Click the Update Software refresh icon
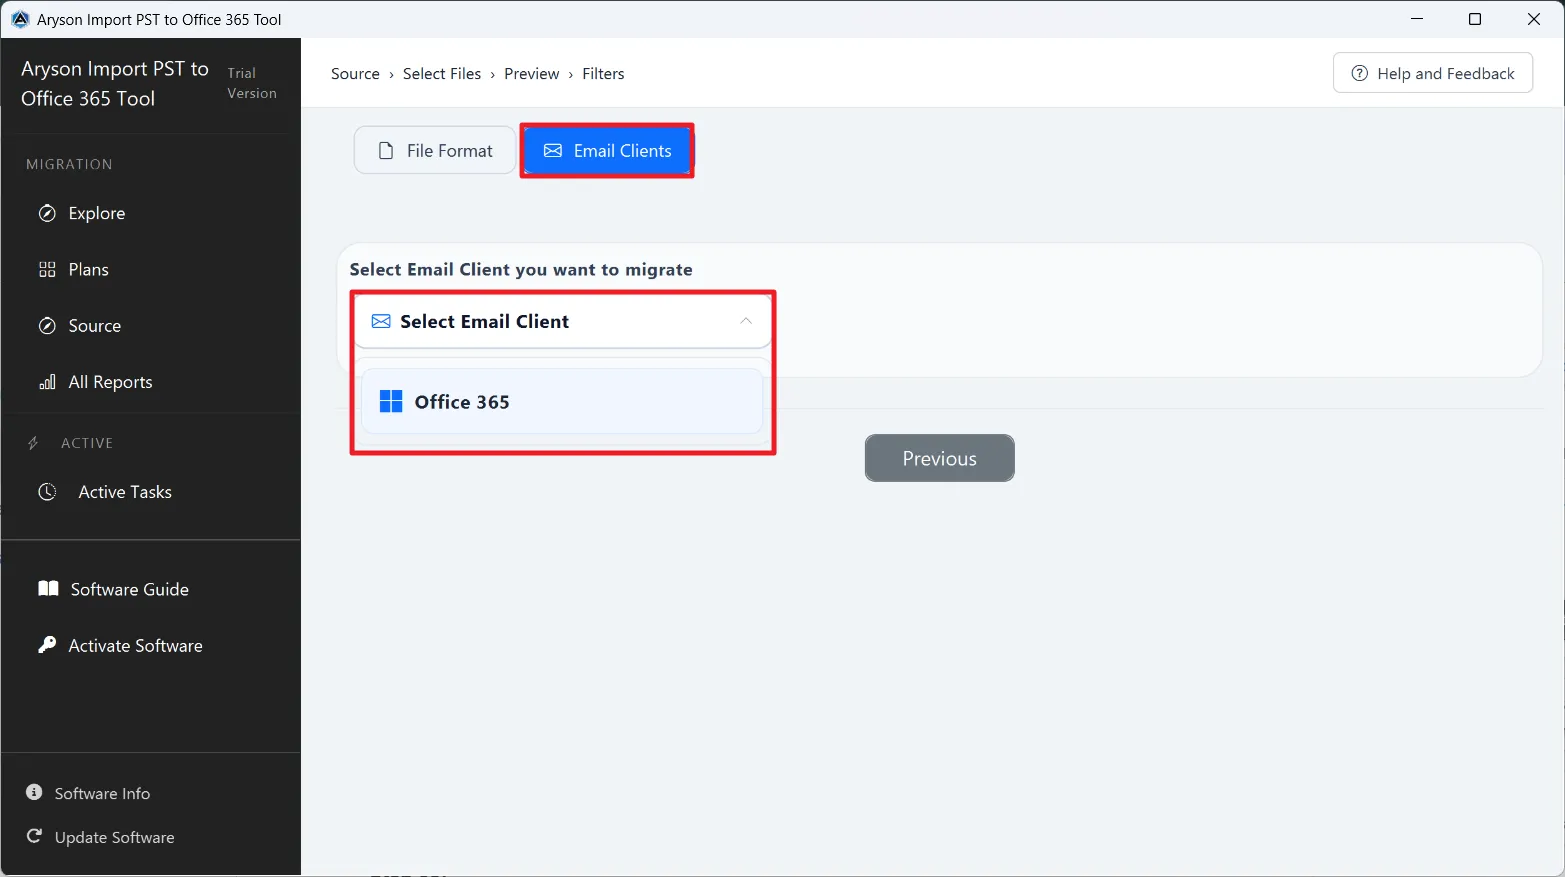 pos(34,836)
